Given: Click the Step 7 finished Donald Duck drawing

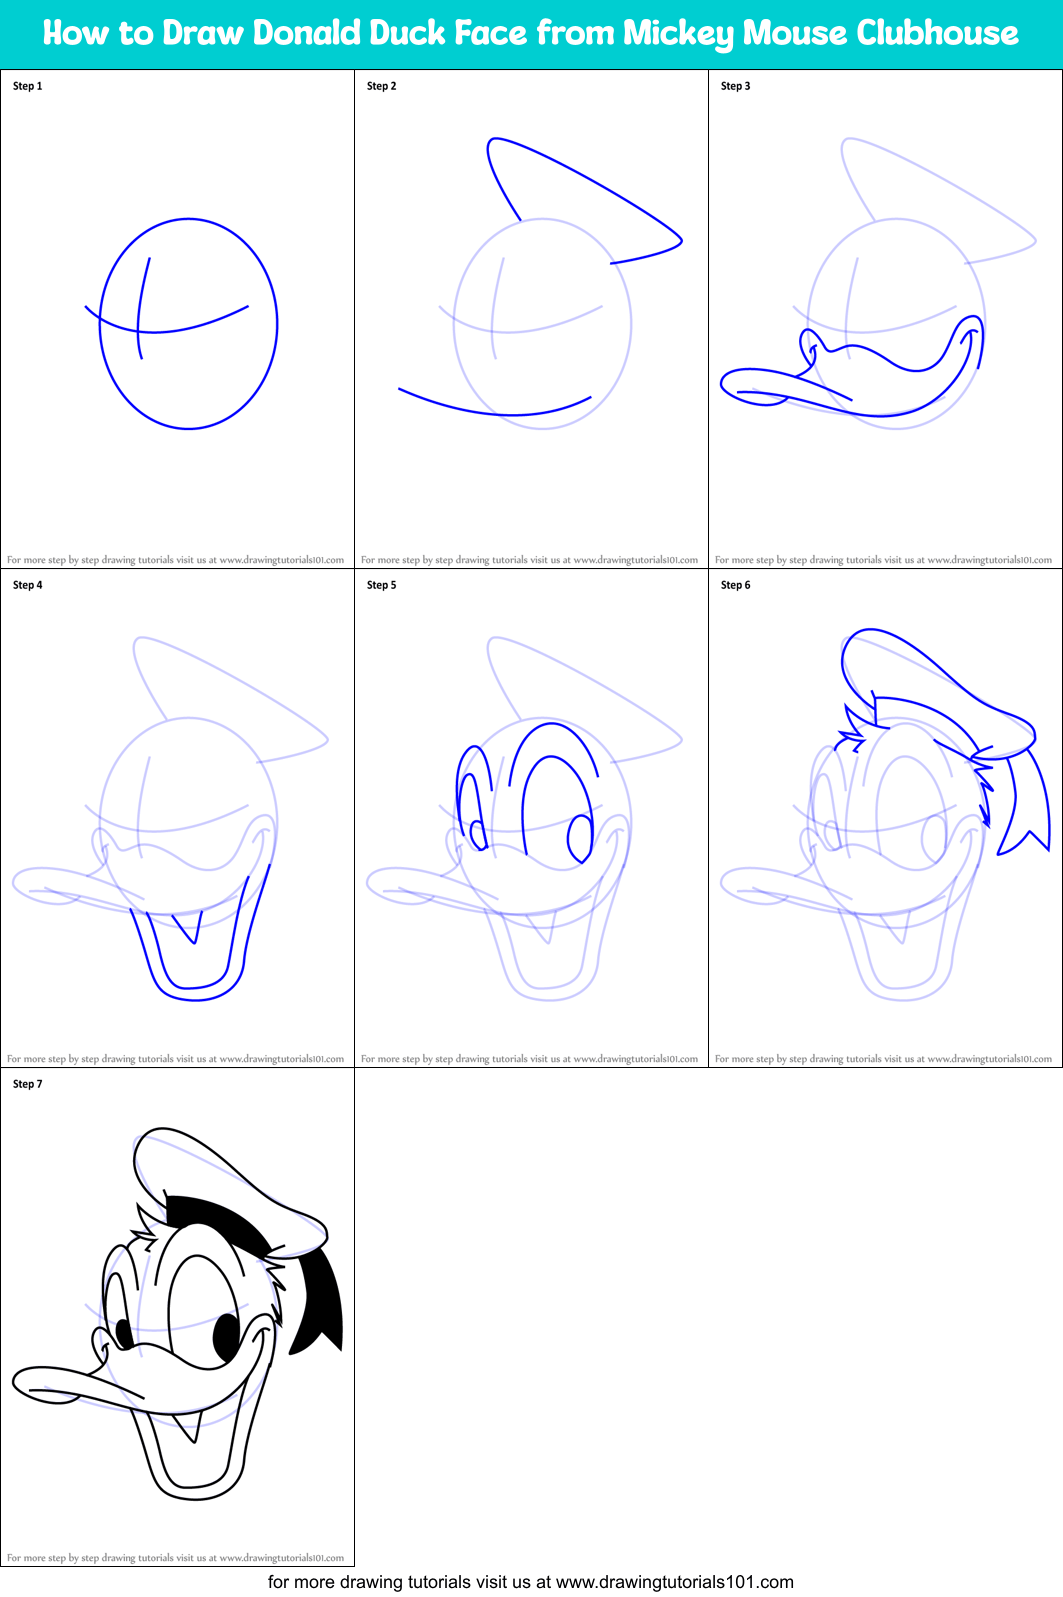Looking at the screenshot, I should [178, 1313].
